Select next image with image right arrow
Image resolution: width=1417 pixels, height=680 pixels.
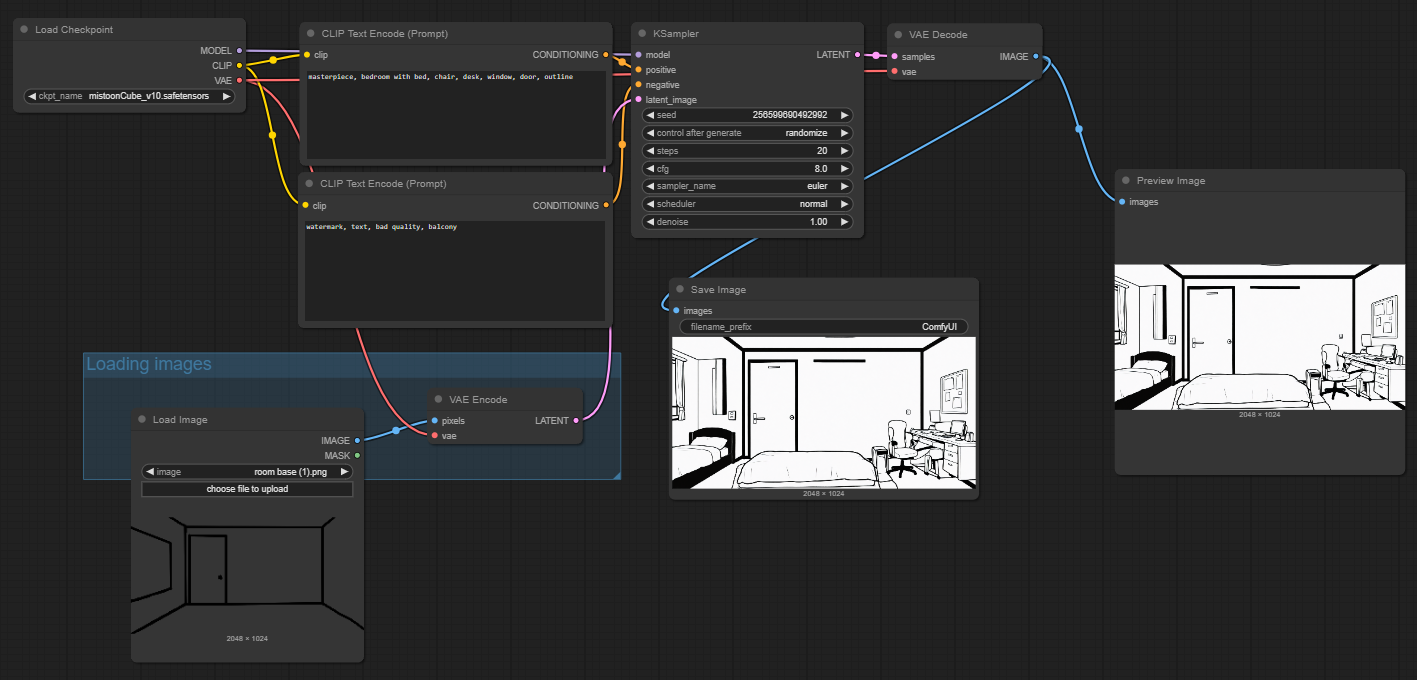[345, 472]
